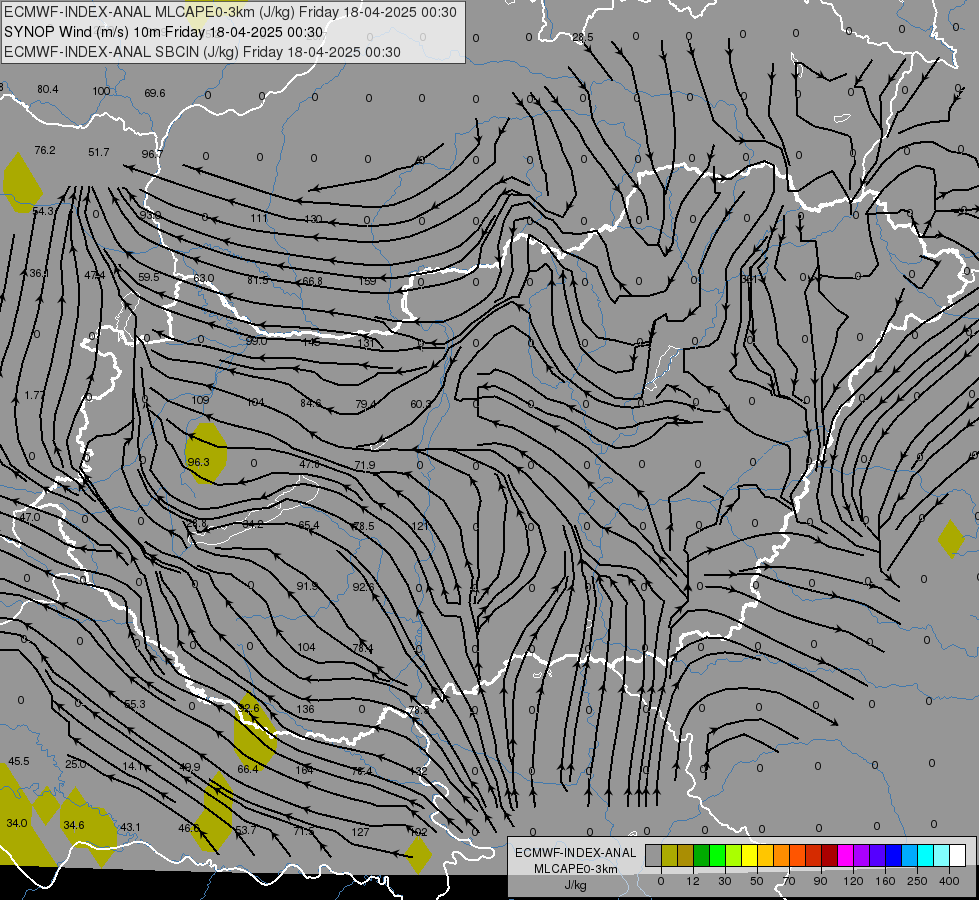Click the map value 136

pyautogui.click(x=305, y=709)
